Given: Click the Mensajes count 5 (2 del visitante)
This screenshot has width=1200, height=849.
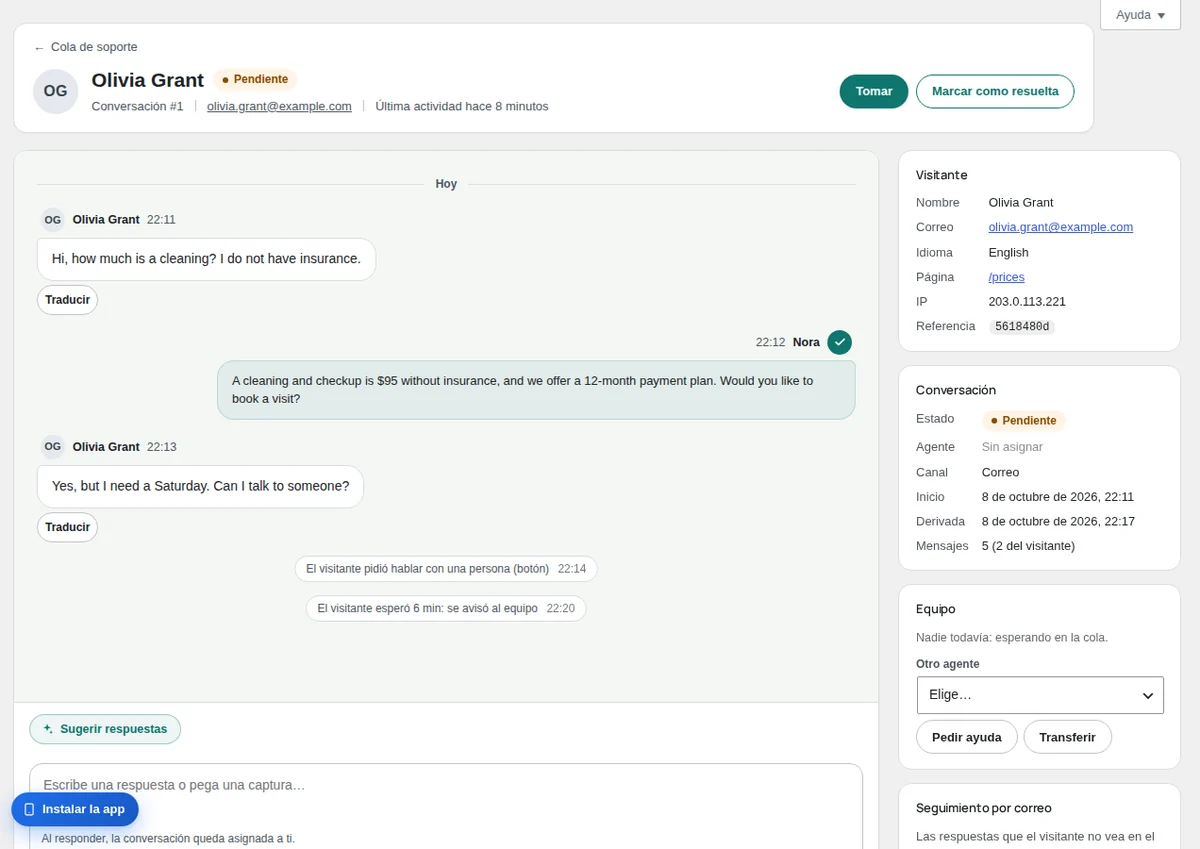Looking at the screenshot, I should [1028, 546].
